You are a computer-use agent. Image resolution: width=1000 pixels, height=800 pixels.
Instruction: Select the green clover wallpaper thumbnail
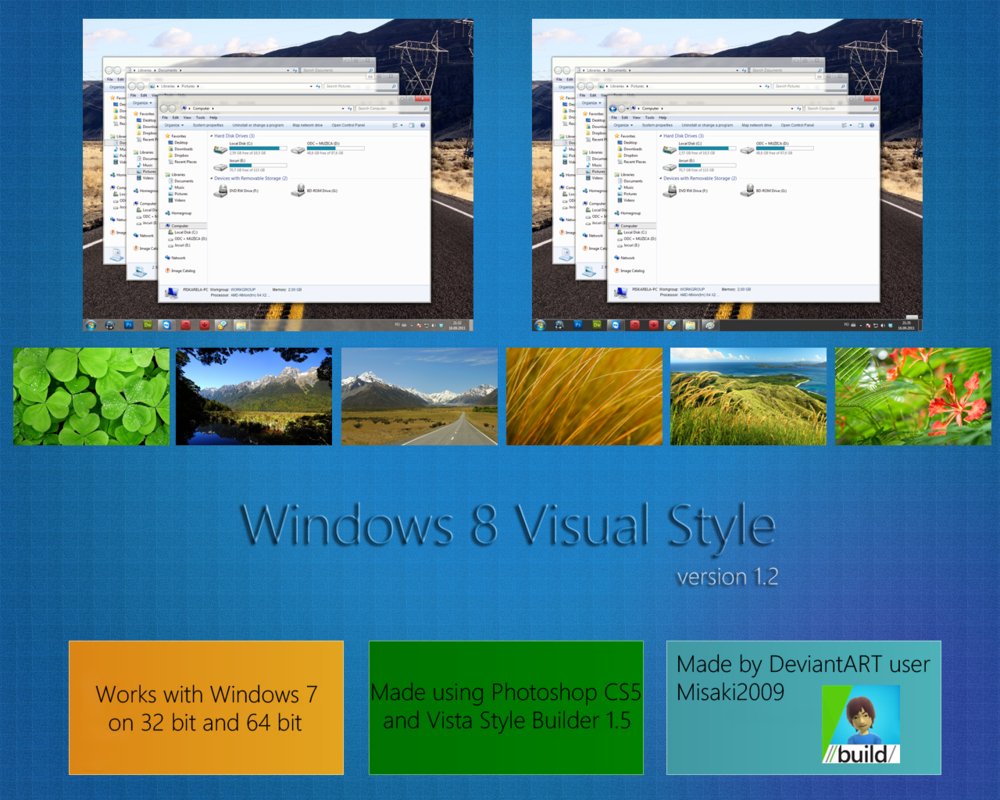[x=91, y=396]
